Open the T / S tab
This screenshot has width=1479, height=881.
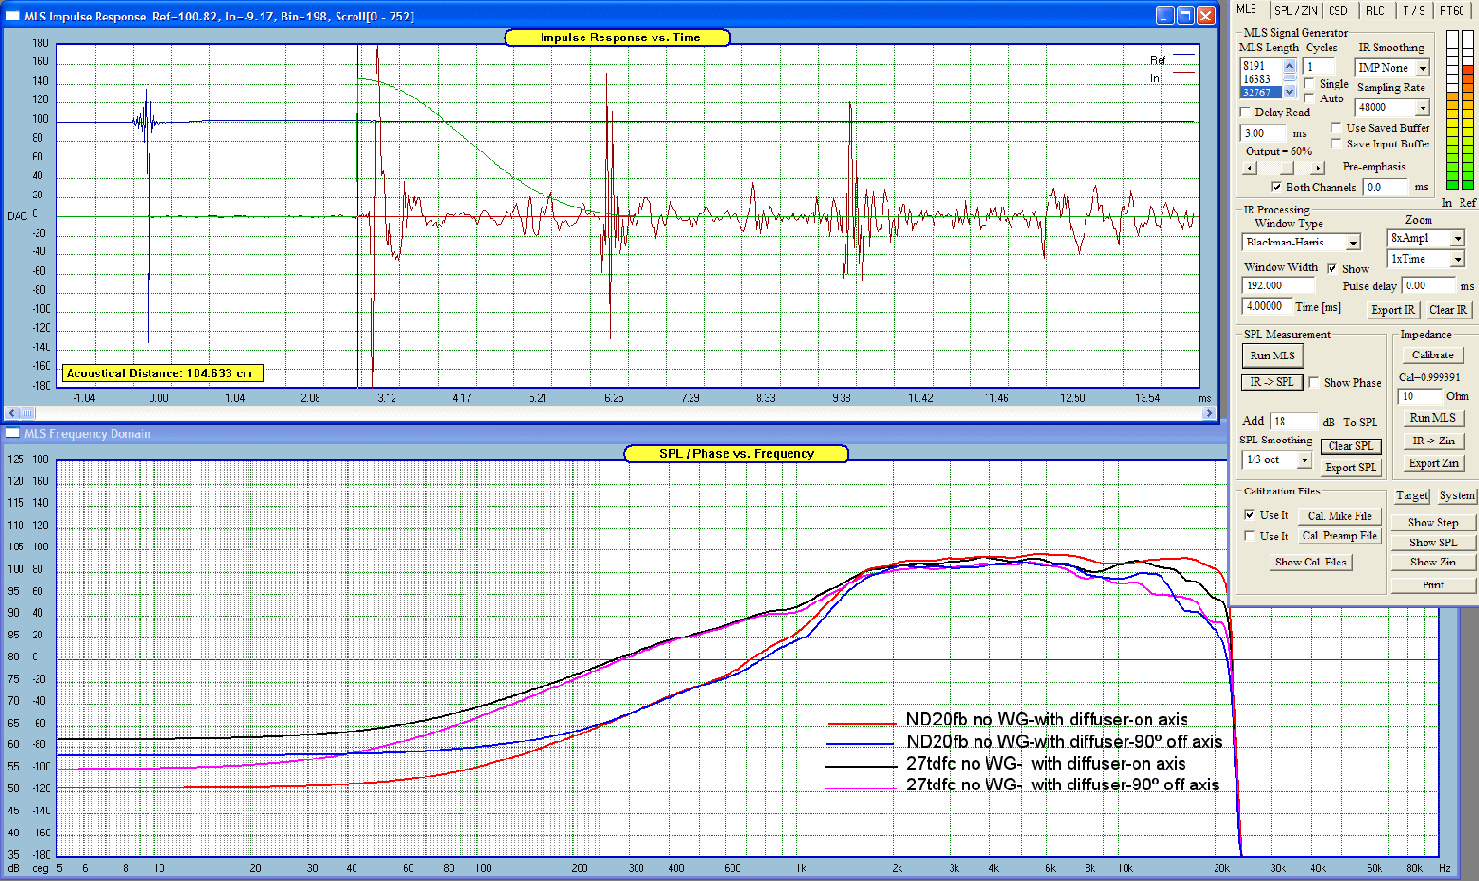click(1414, 10)
